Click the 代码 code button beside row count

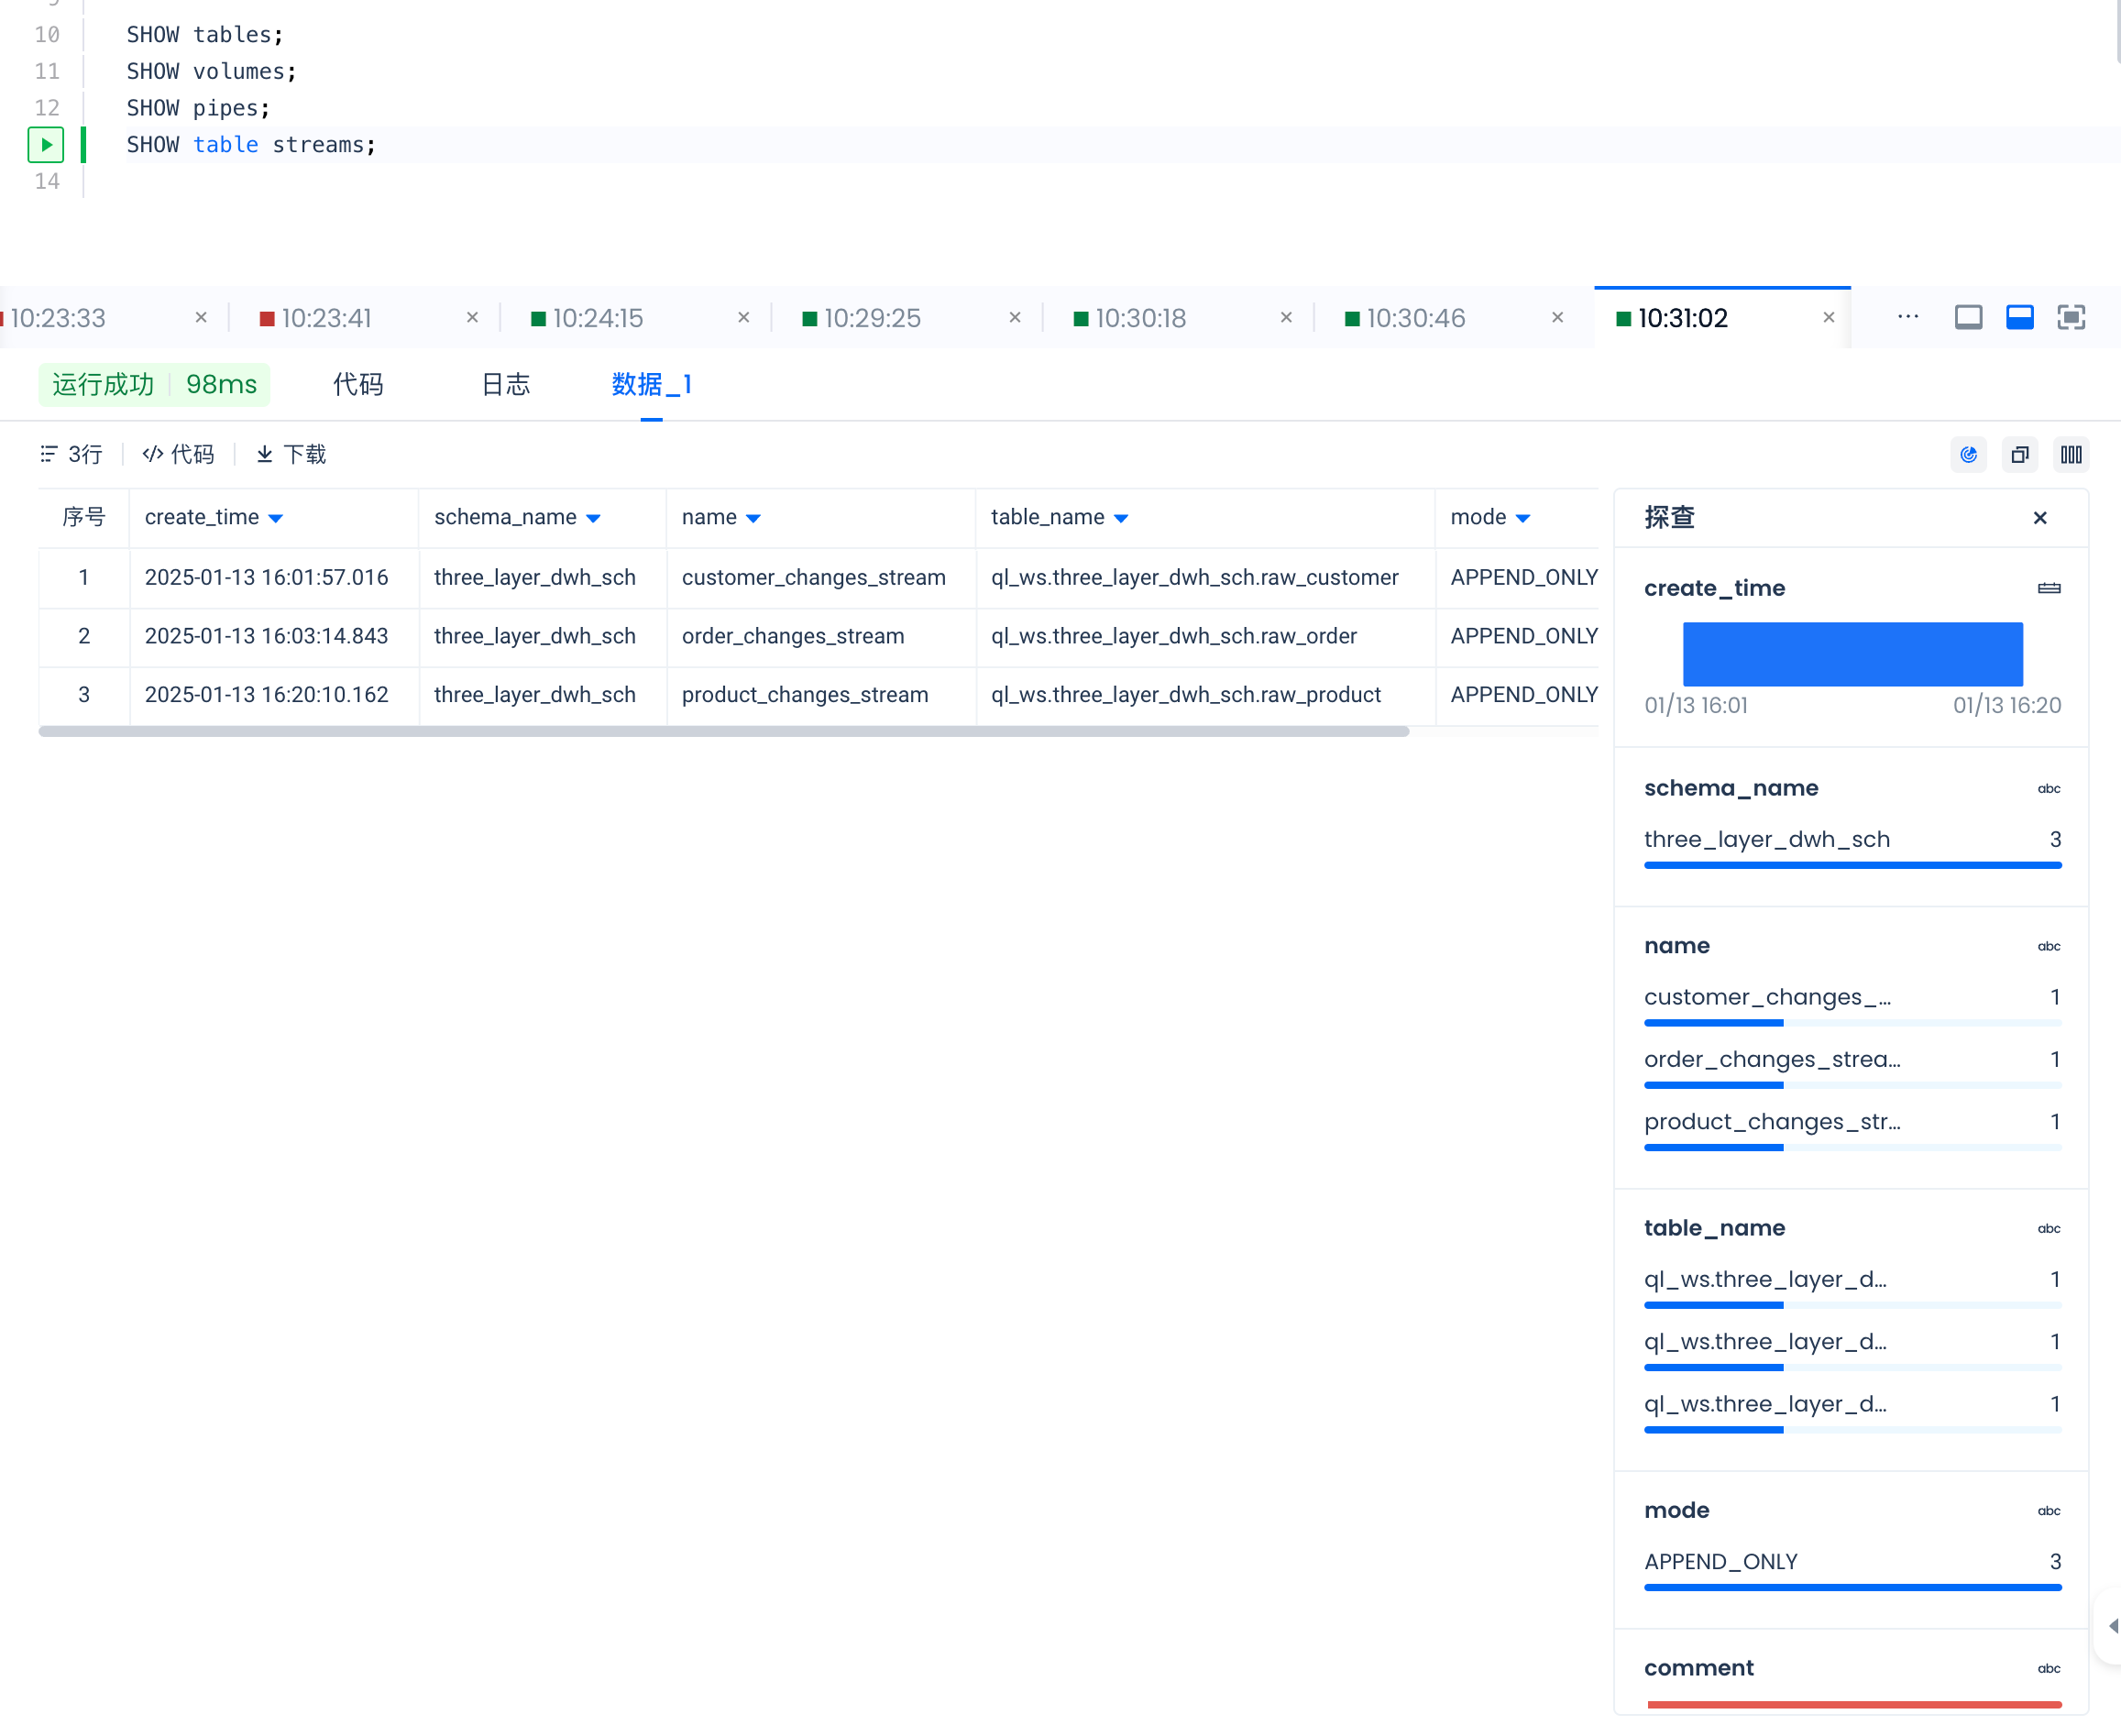pyautogui.click(x=178, y=455)
